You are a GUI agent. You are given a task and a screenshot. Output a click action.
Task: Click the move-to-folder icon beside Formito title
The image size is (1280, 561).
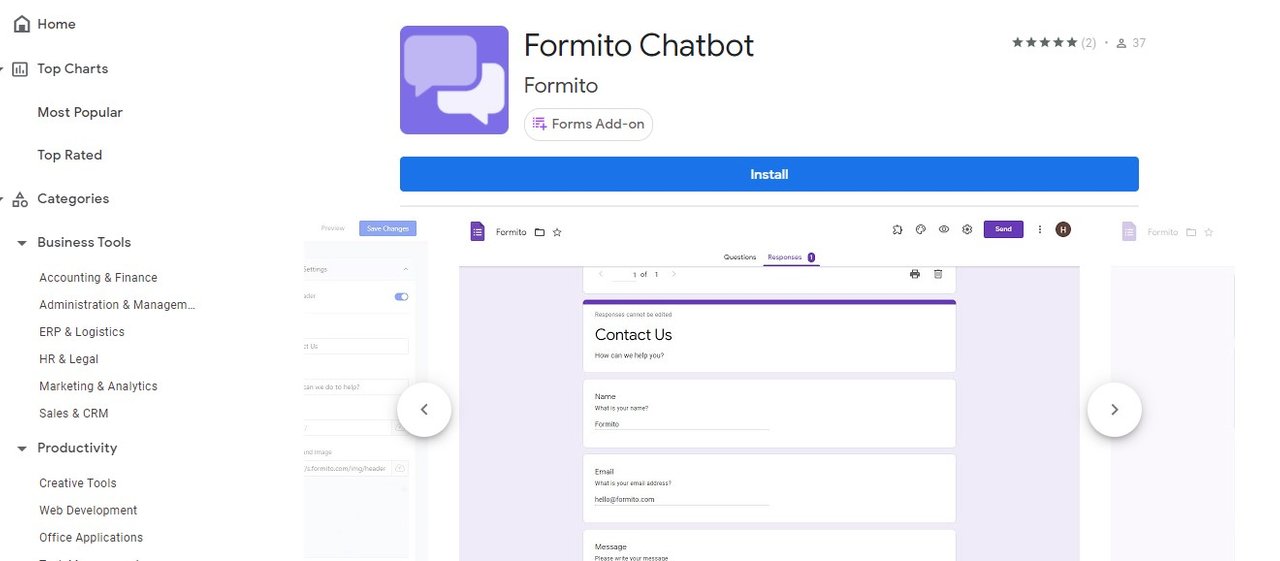539,232
